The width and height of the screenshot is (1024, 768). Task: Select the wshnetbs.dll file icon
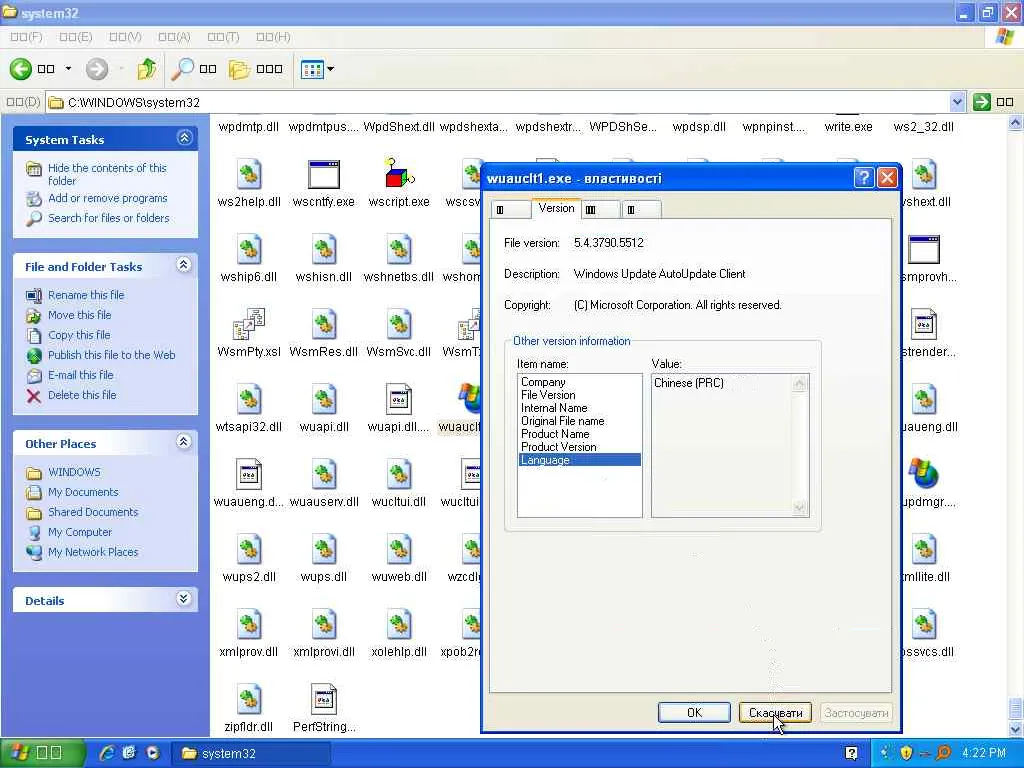coord(399,250)
